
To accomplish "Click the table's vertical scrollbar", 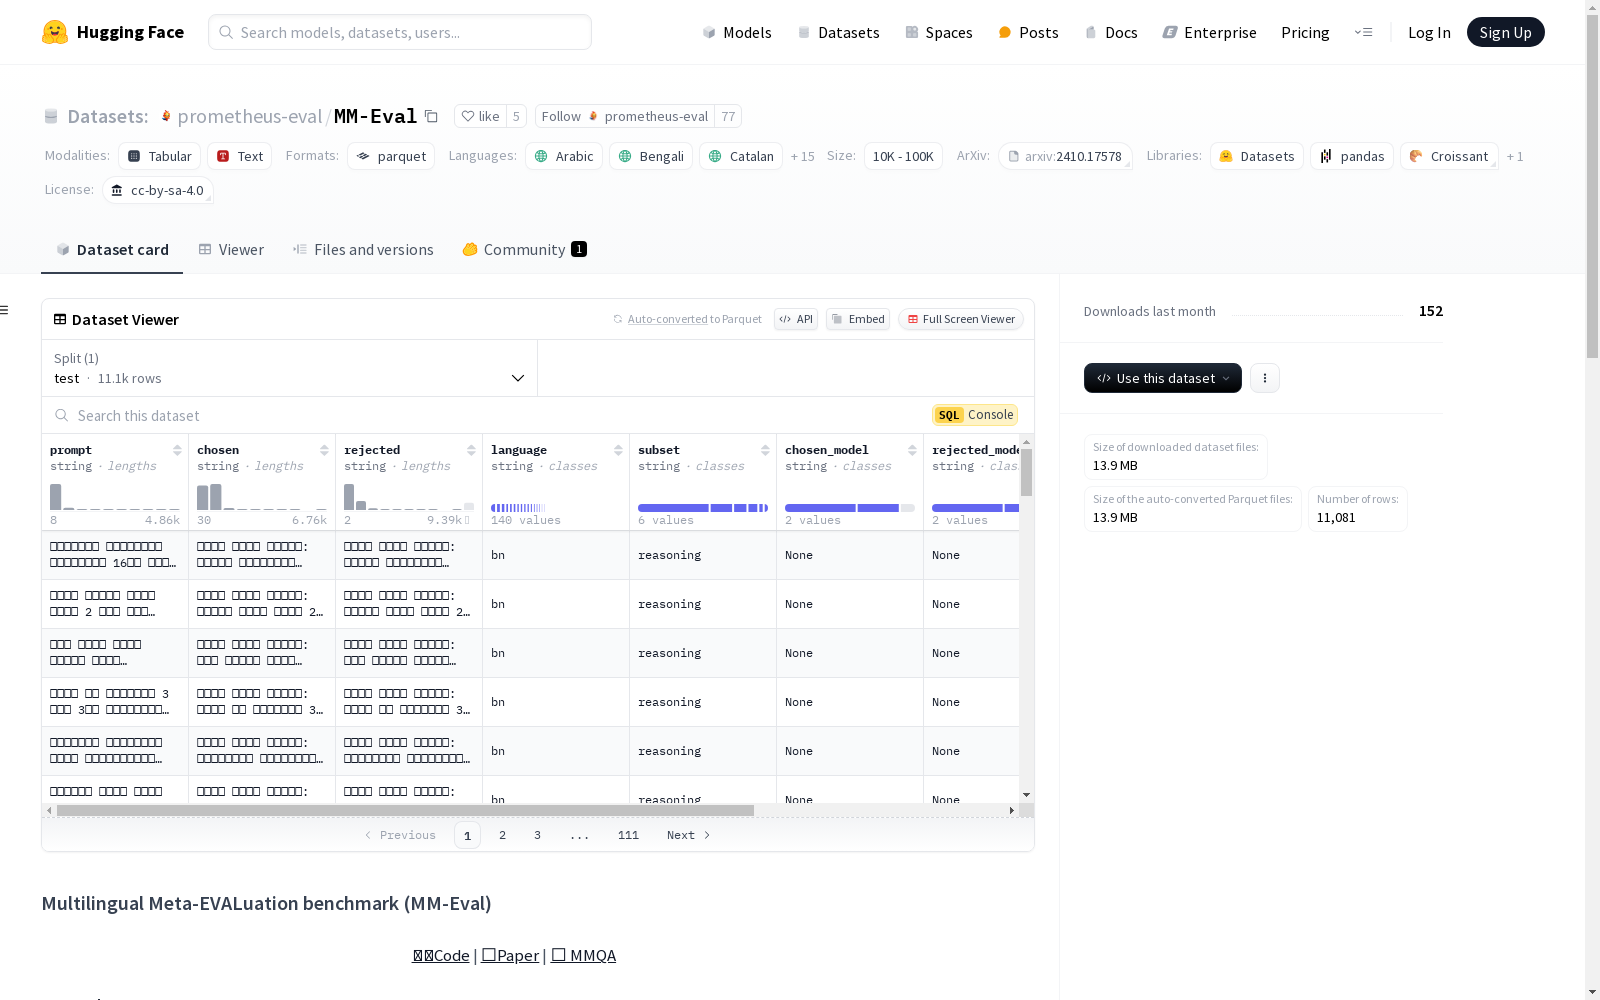I will (1026, 472).
